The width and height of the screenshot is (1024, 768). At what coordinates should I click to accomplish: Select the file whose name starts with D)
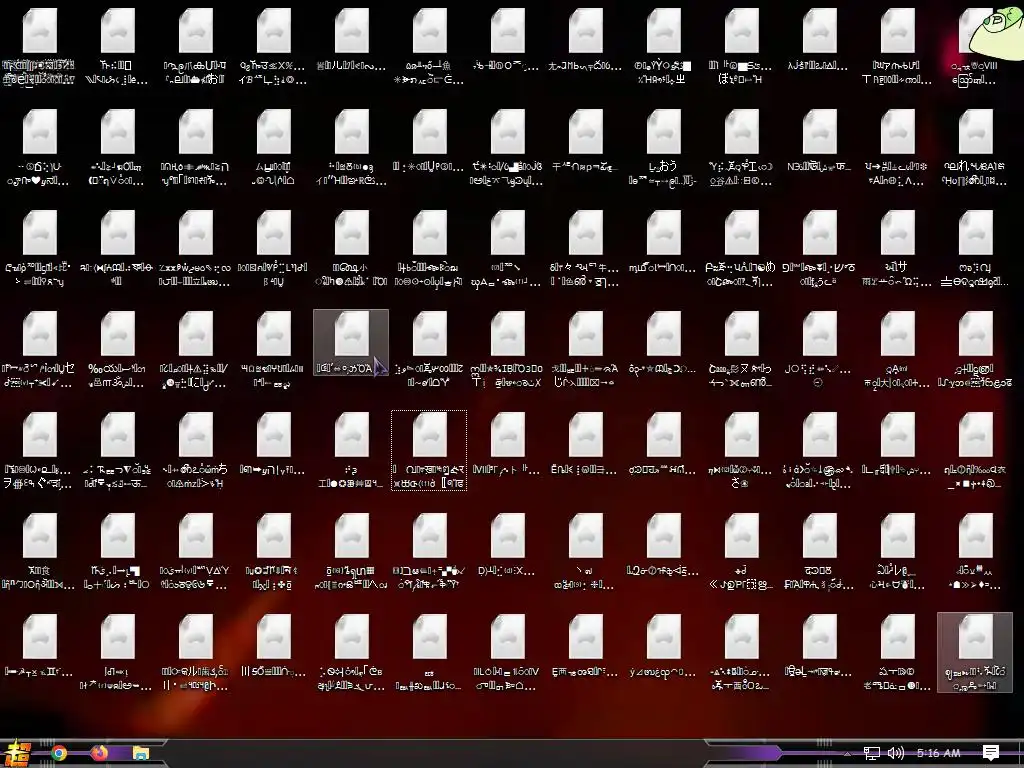coord(507,546)
